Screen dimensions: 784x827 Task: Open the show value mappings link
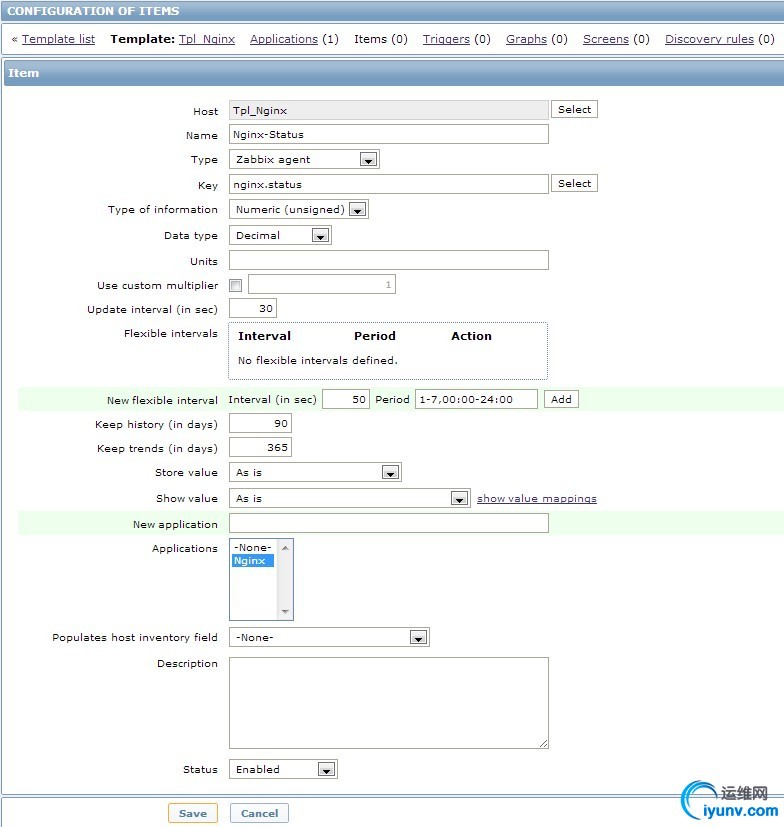(537, 498)
